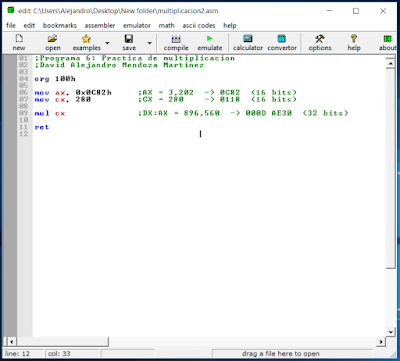Viewport: 400px width, 361px height.
Task: Click the 'ret' instruction on line 11
Action: pos(42,127)
